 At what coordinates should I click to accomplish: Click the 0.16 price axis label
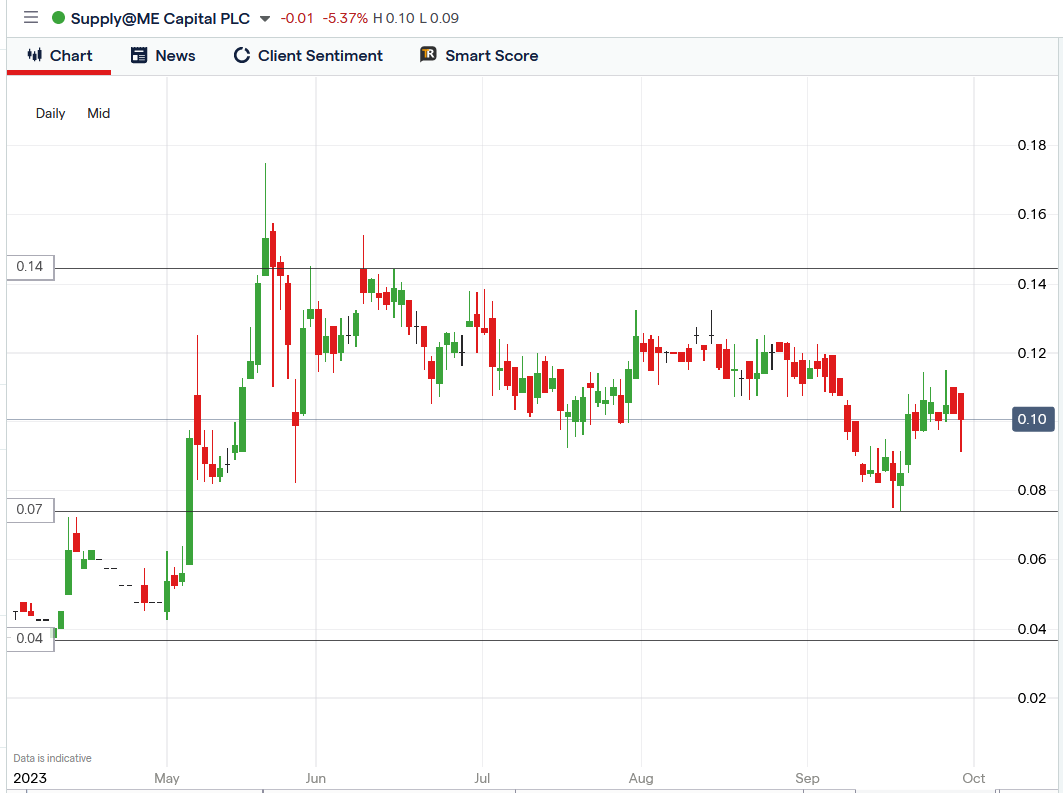(1031, 214)
